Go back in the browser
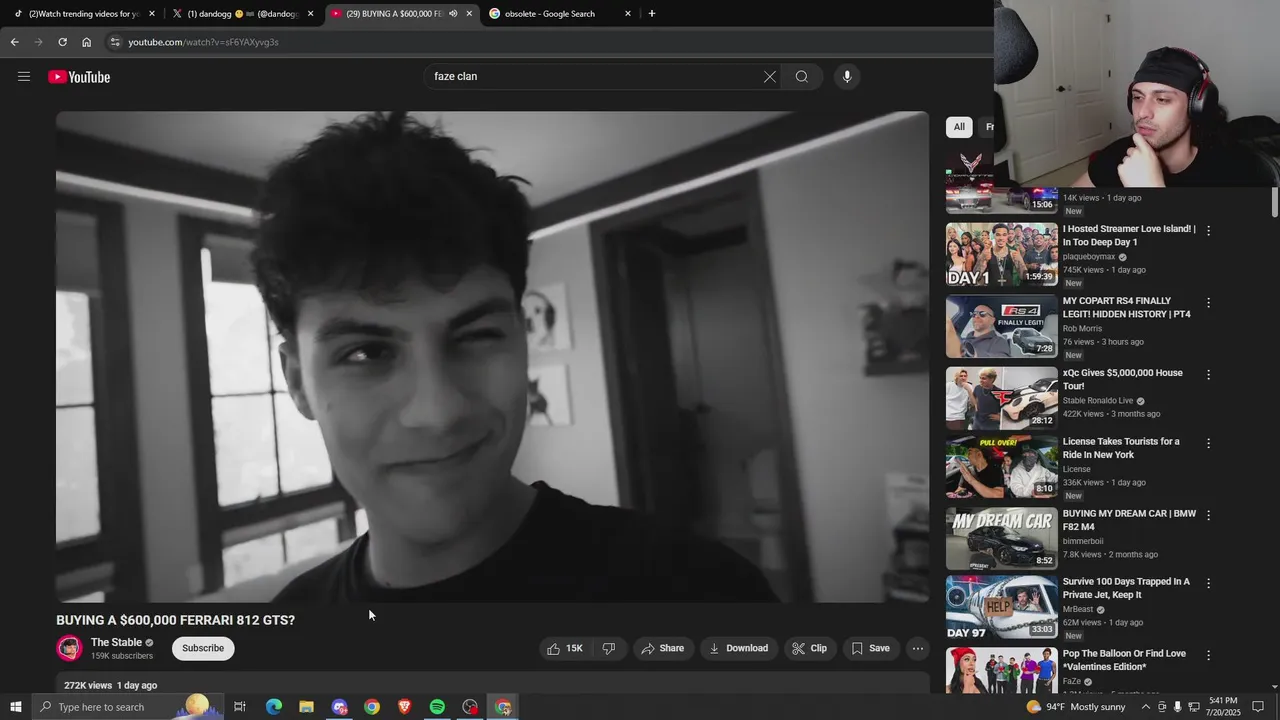This screenshot has height=720, width=1280. 14,42
